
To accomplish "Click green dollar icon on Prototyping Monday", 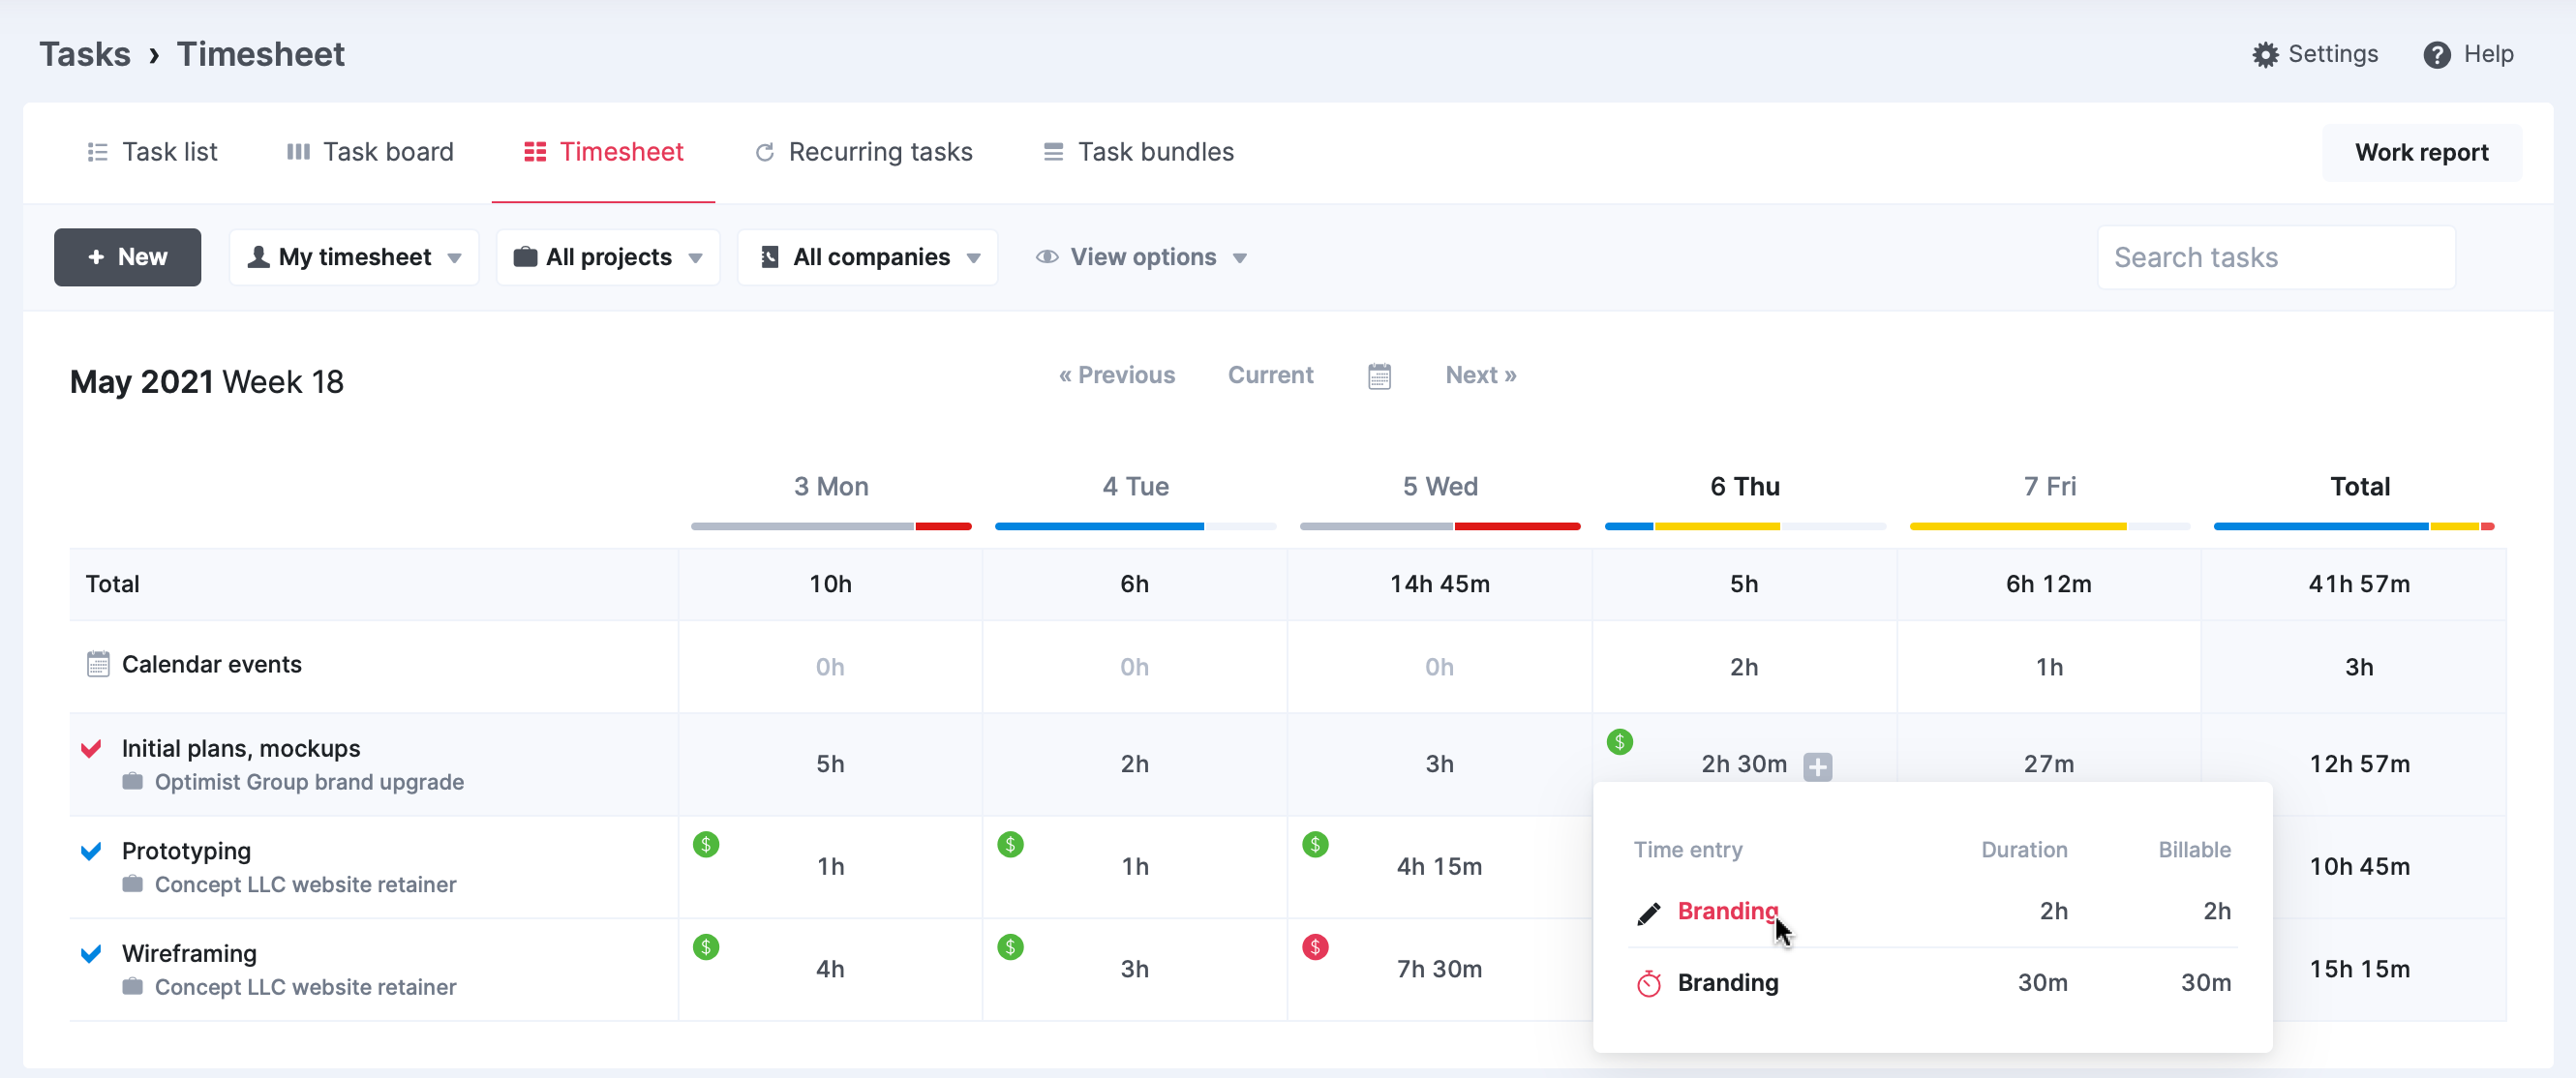I will click(706, 844).
